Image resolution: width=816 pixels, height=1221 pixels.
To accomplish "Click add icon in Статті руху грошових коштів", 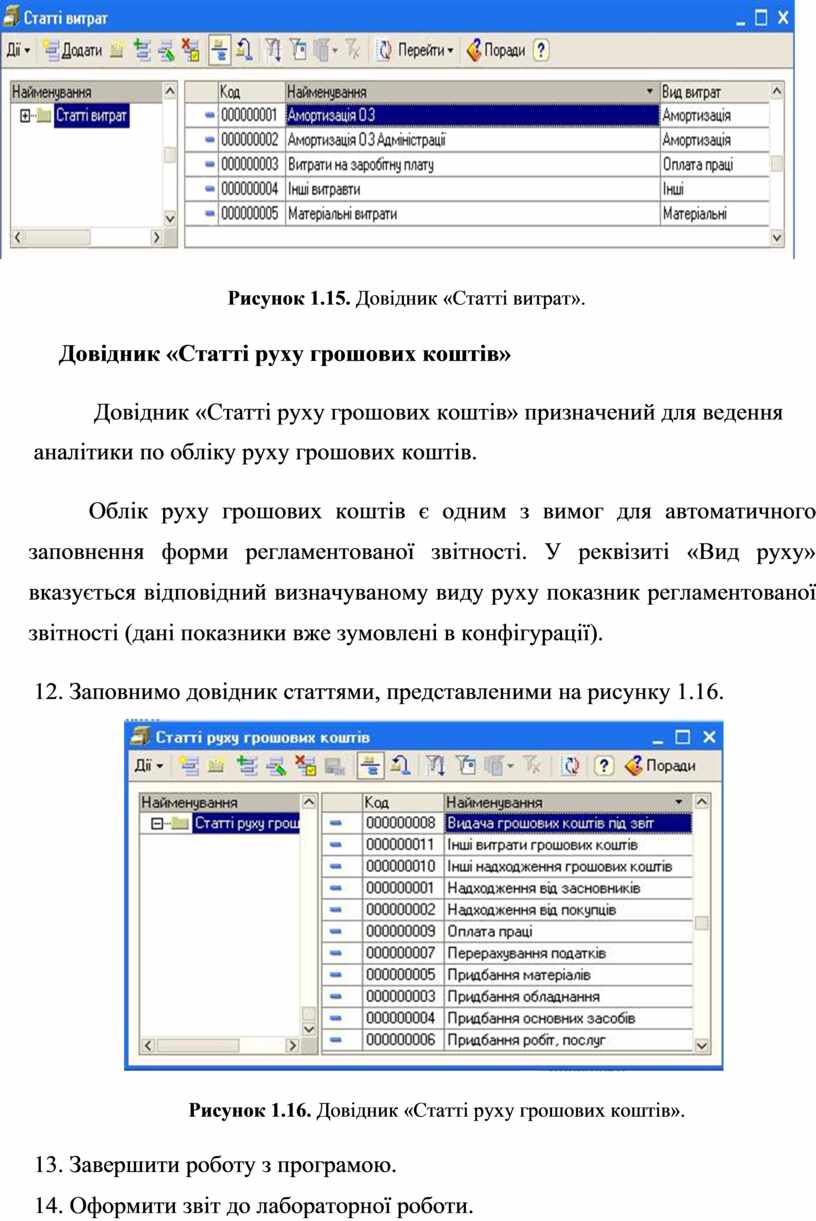I will tap(187, 766).
